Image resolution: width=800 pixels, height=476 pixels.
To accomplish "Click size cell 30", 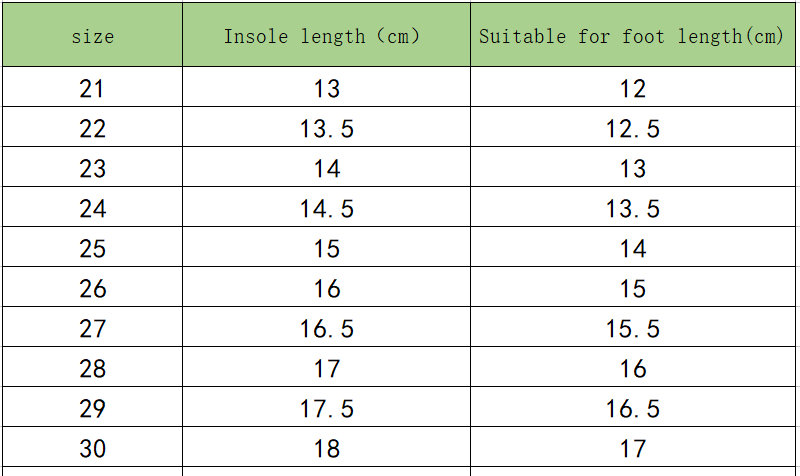I will [x=92, y=449].
